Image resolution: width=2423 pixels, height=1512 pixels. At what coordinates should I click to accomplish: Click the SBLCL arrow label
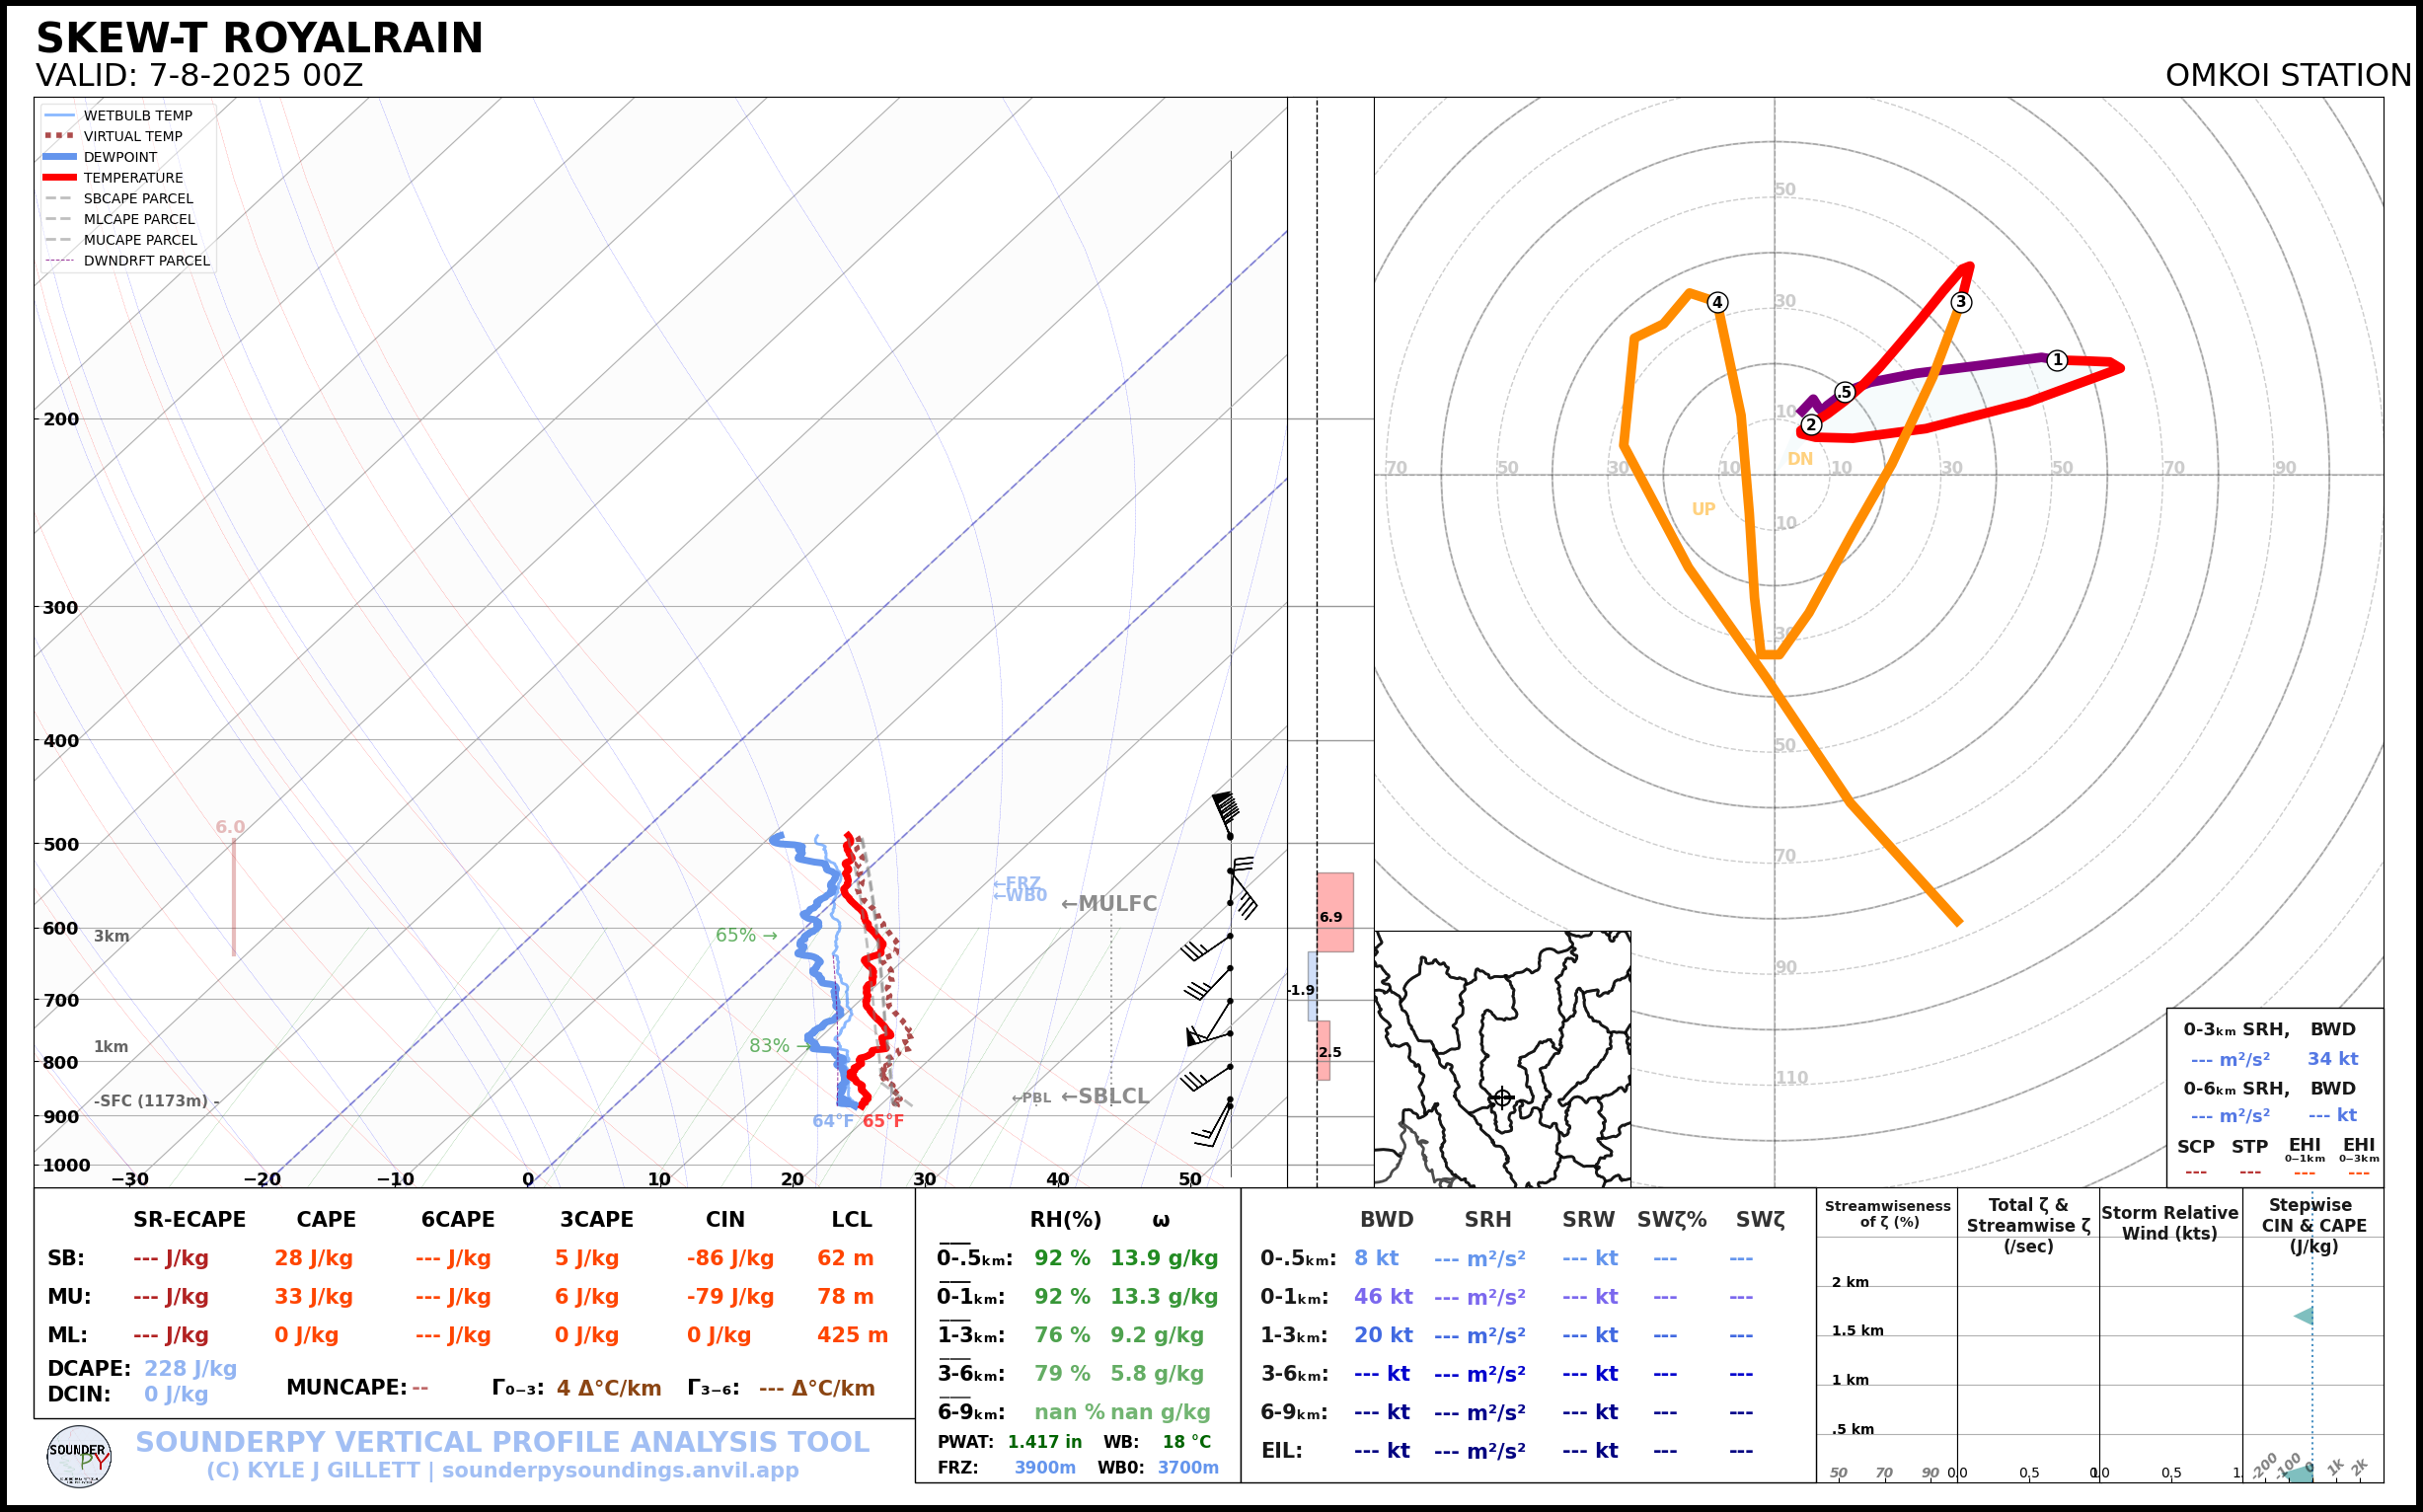click(x=1105, y=1097)
